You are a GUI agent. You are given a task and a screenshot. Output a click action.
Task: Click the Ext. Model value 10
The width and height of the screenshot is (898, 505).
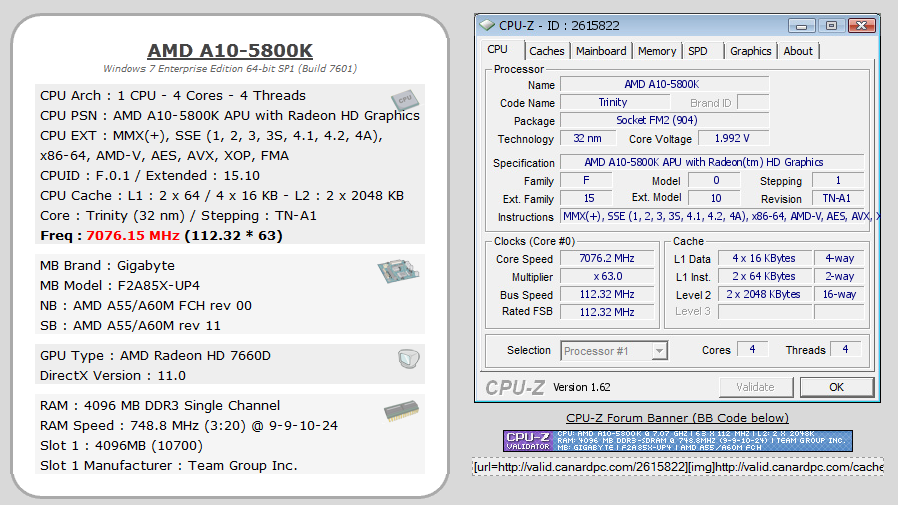click(x=714, y=199)
